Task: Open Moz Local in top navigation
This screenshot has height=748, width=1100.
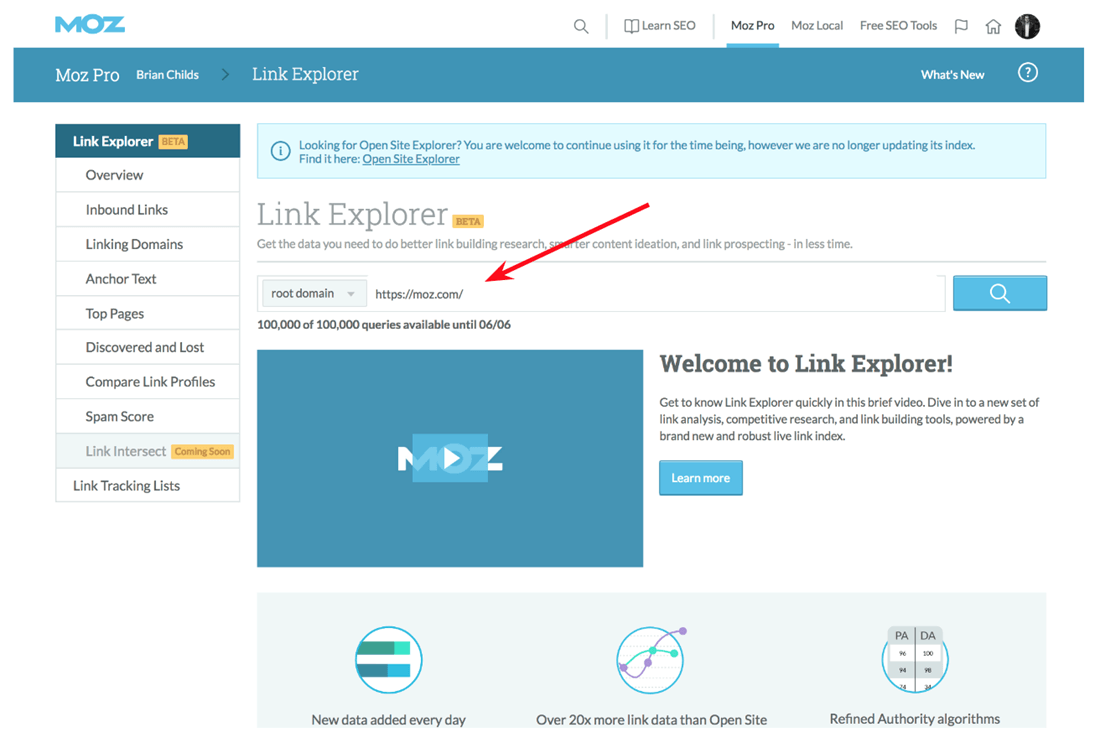Action: 817,26
